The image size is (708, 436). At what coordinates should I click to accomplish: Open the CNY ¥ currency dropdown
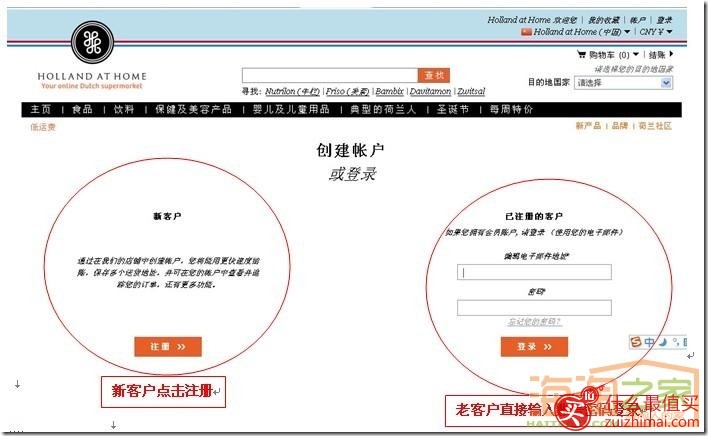(656, 32)
